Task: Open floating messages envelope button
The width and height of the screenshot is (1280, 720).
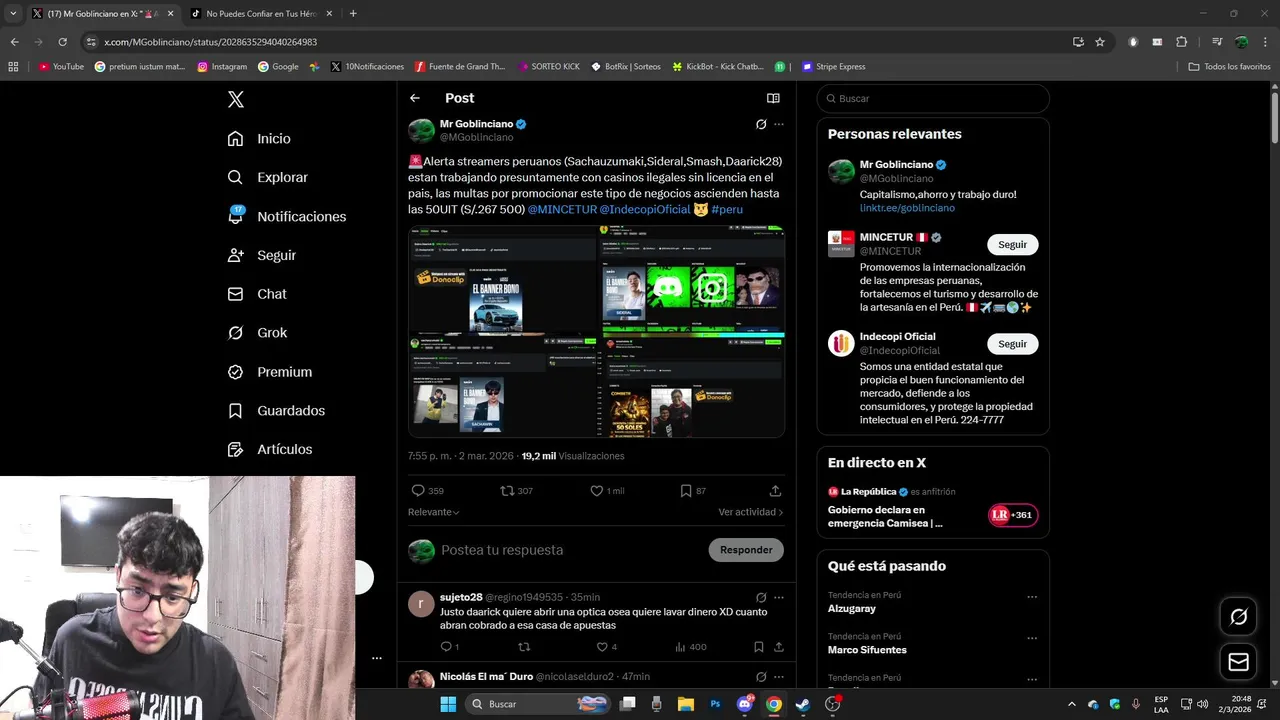Action: click(1238, 662)
